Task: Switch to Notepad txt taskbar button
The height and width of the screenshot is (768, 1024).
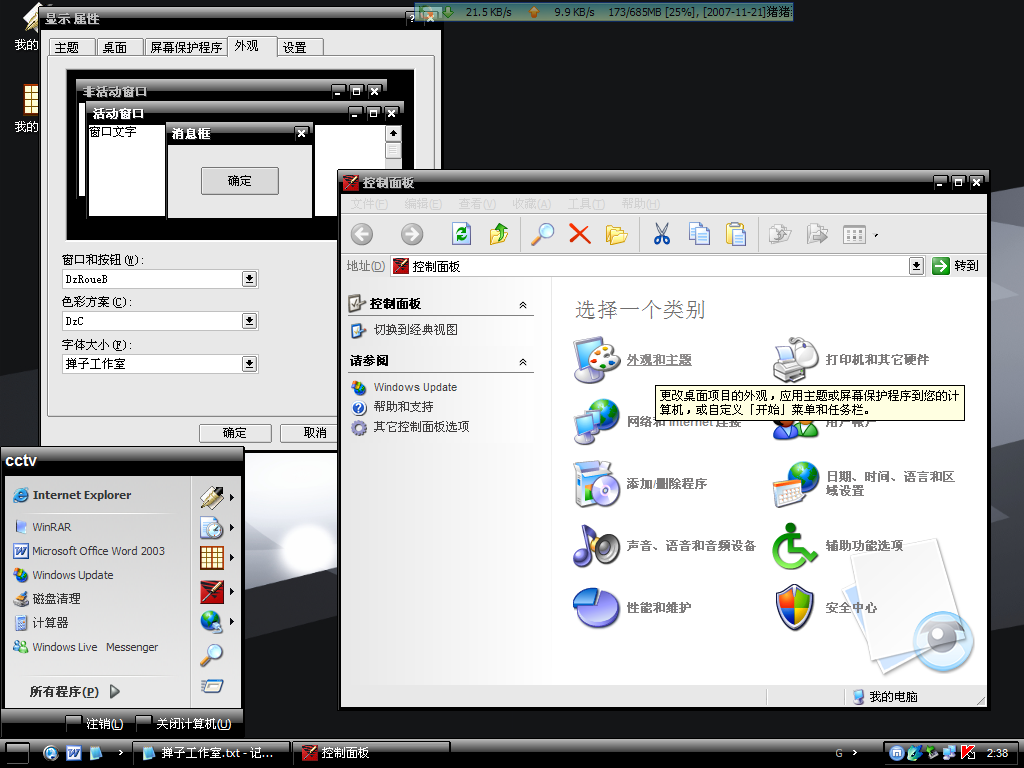Action: [211, 752]
